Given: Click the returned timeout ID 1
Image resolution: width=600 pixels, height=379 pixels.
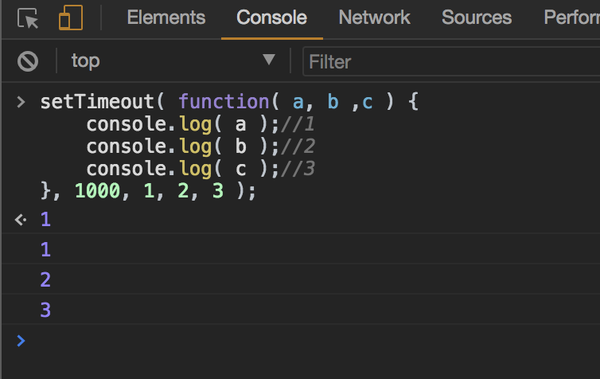Looking at the screenshot, I should [x=46, y=220].
